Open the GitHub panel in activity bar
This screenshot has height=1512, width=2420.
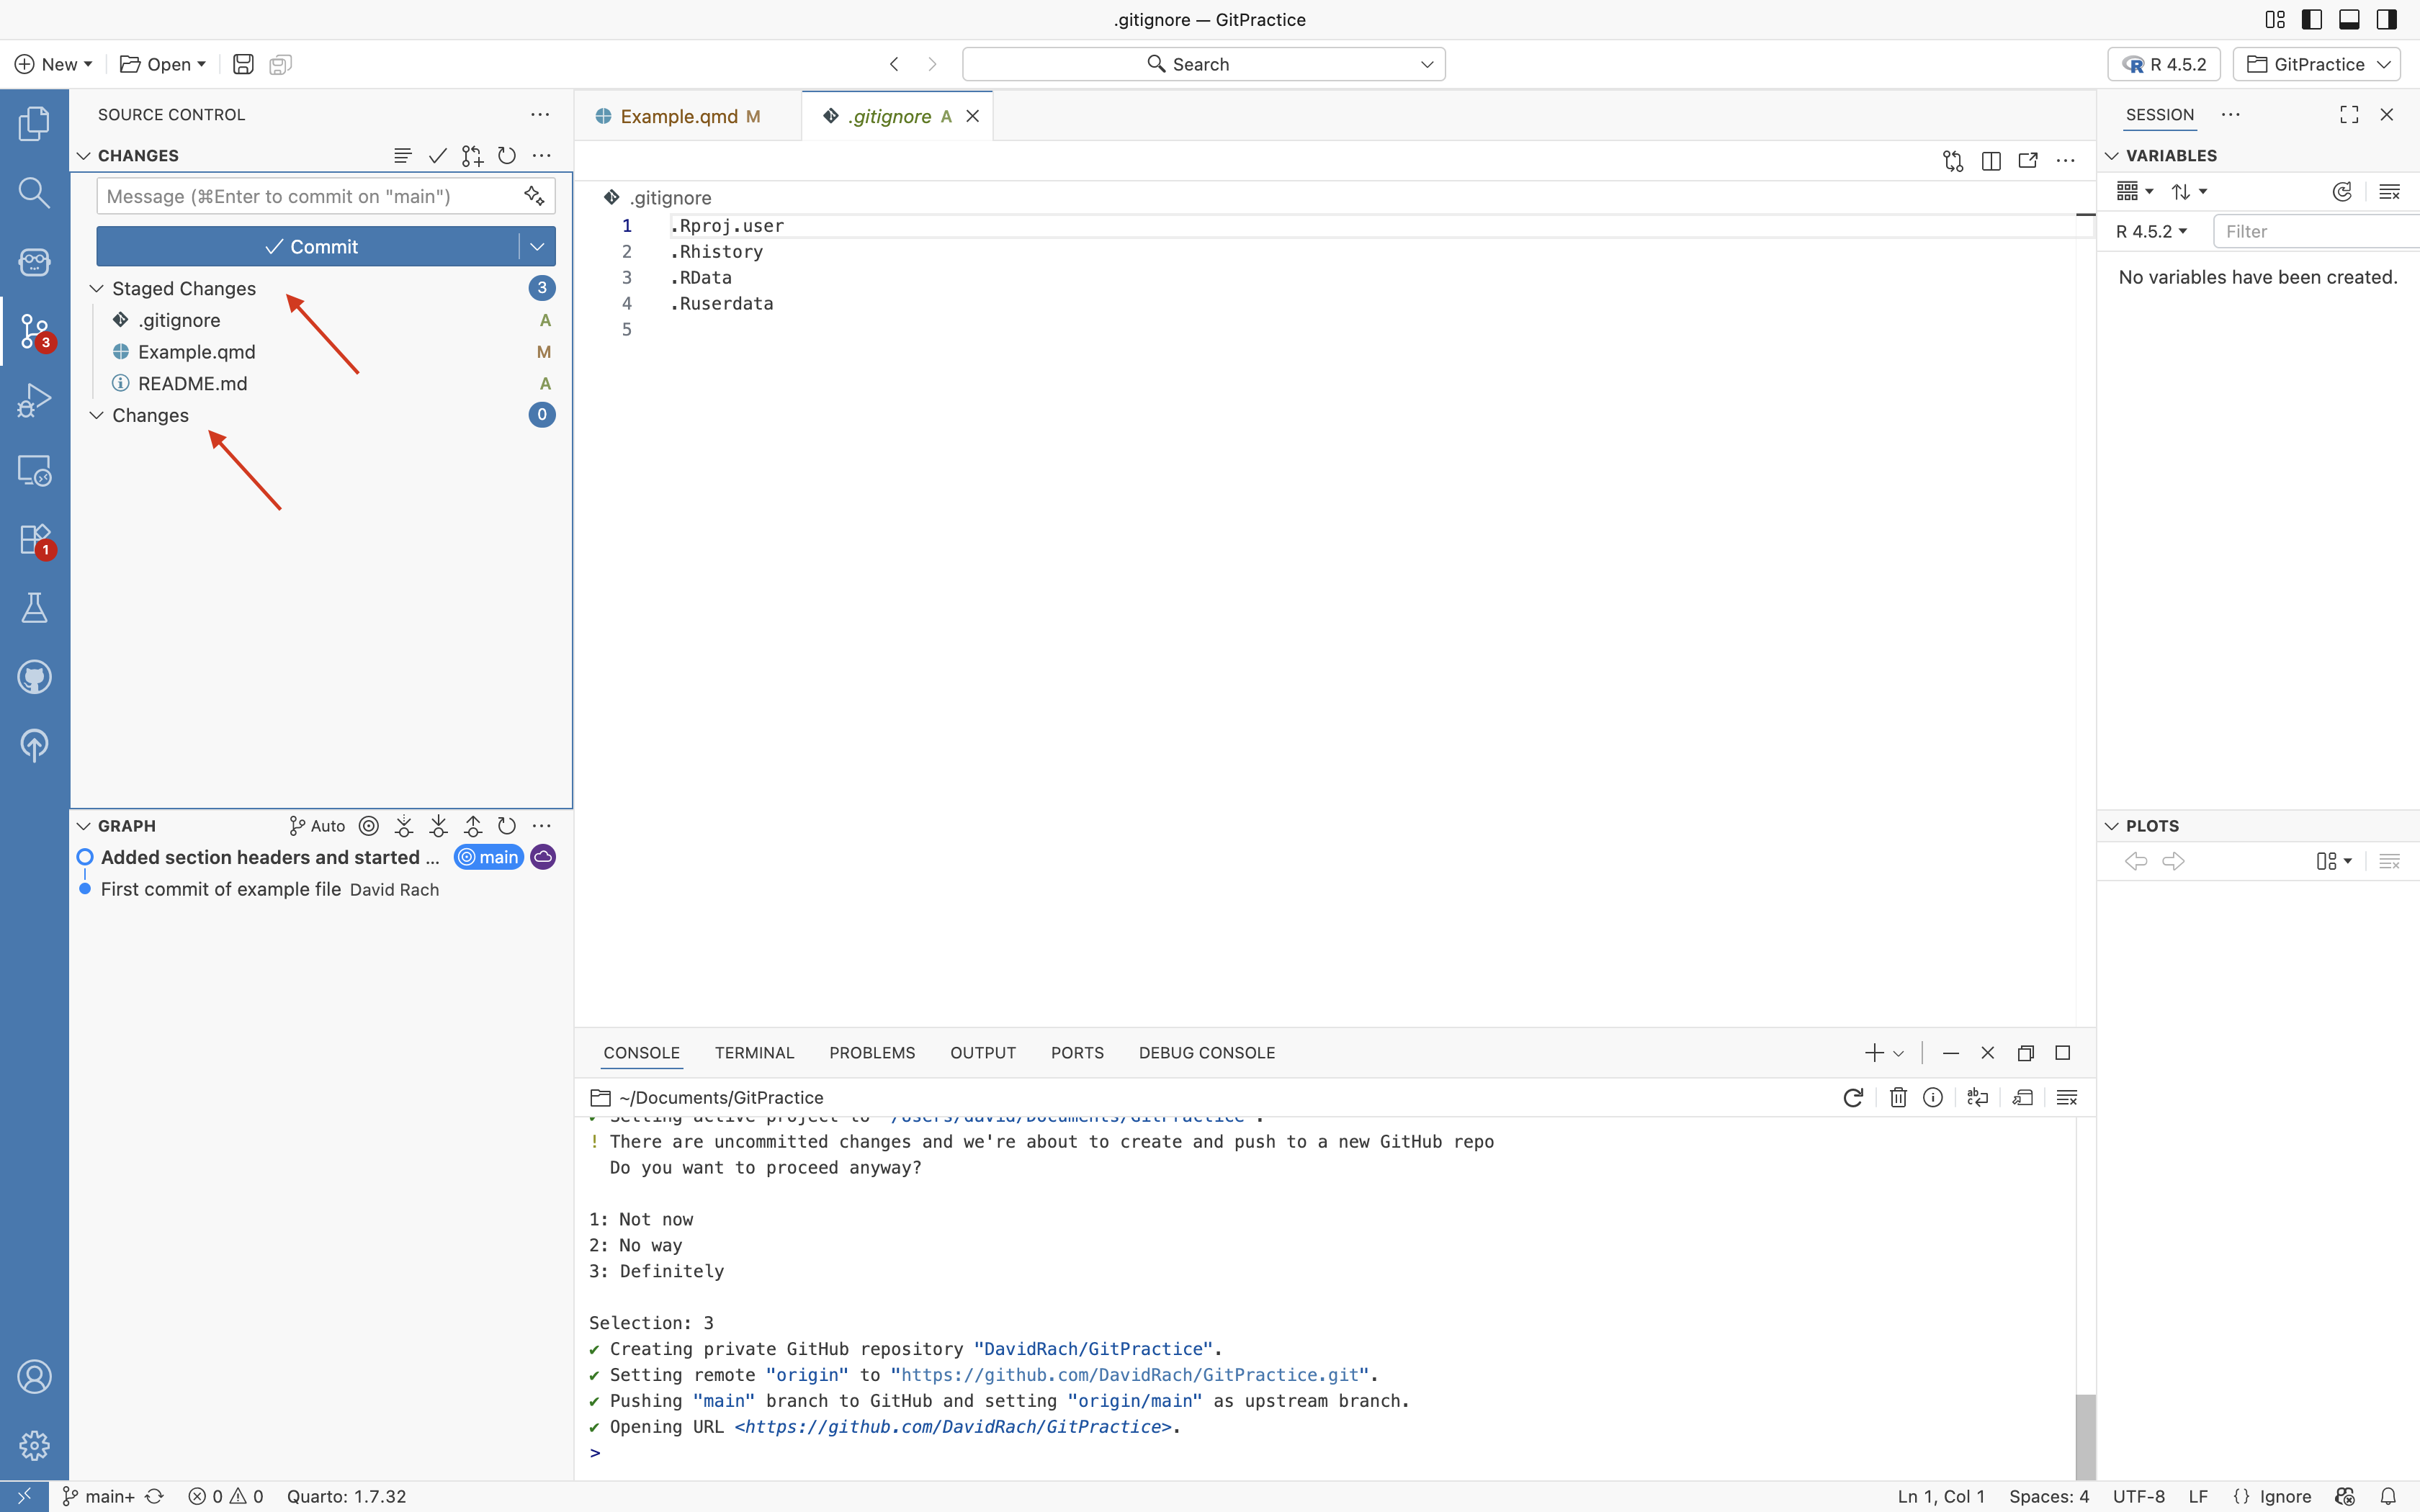[34, 677]
